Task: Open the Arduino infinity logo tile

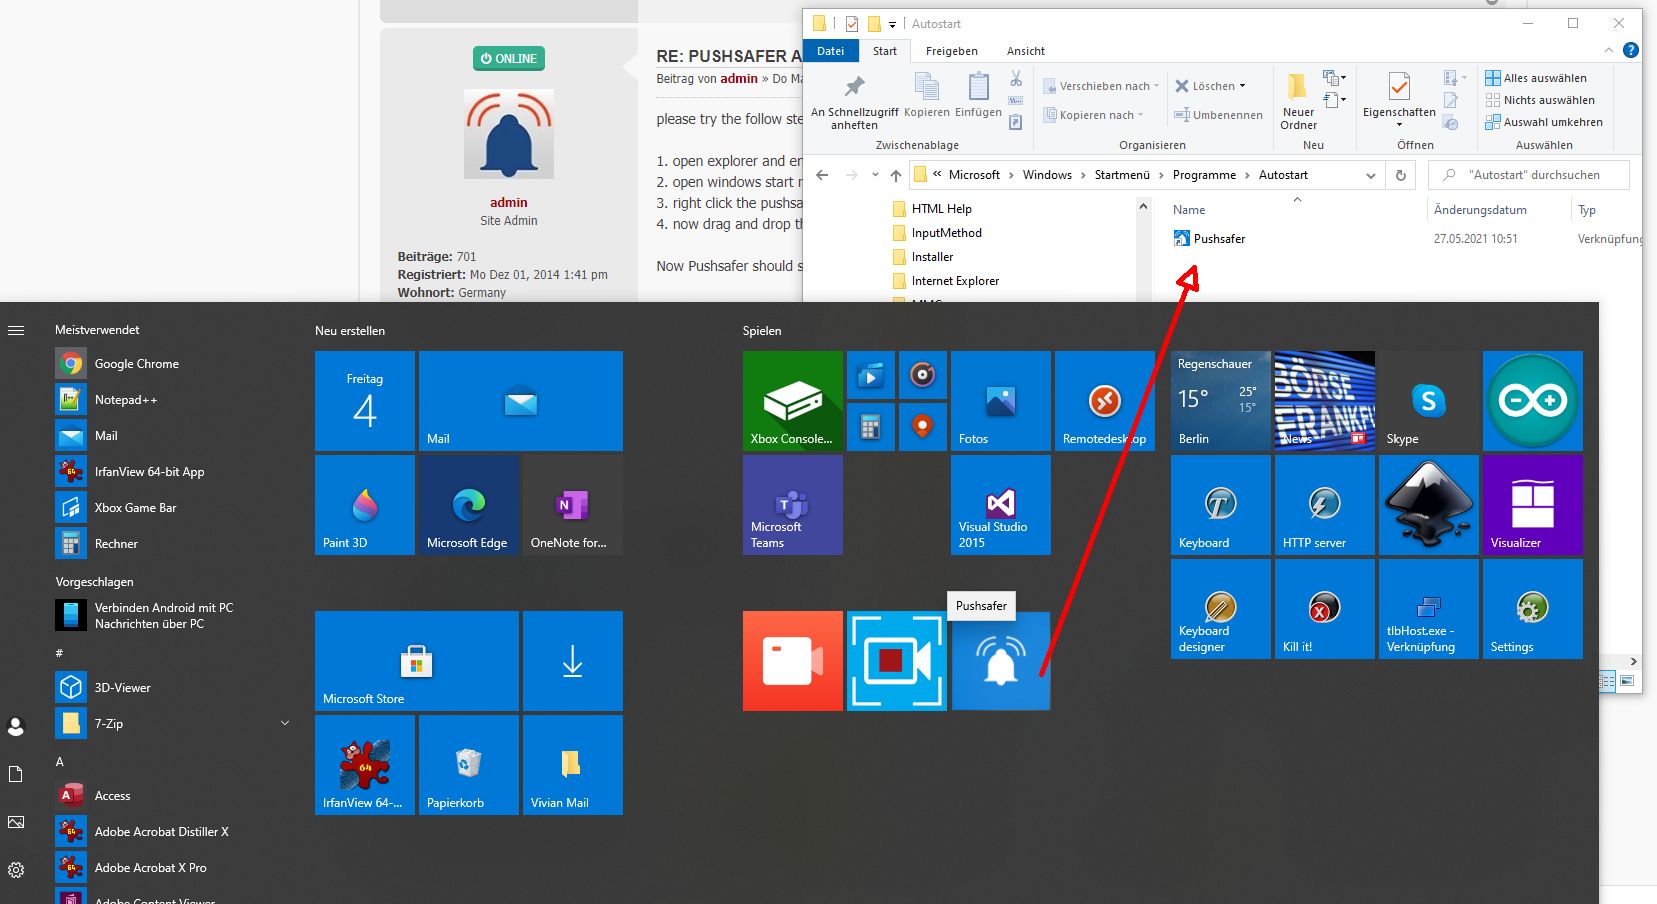Action: coord(1533,401)
